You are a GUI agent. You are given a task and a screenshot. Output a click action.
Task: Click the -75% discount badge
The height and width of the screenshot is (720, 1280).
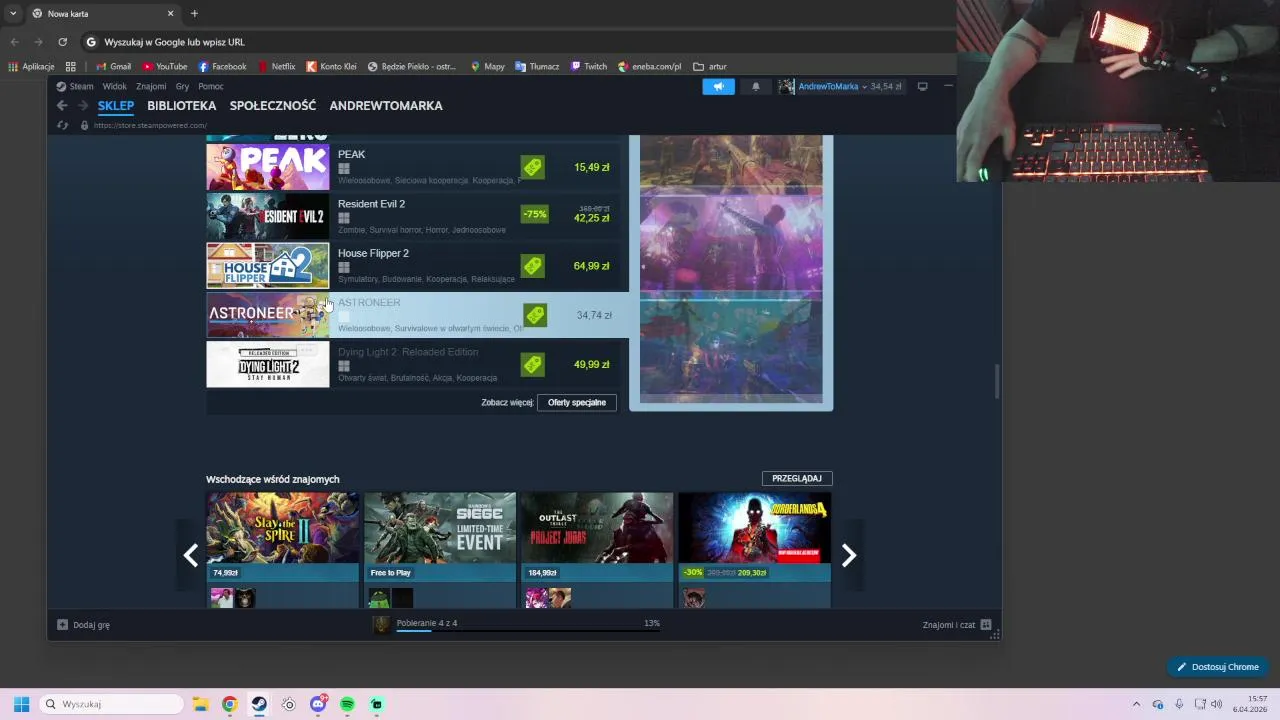pyautogui.click(x=535, y=214)
